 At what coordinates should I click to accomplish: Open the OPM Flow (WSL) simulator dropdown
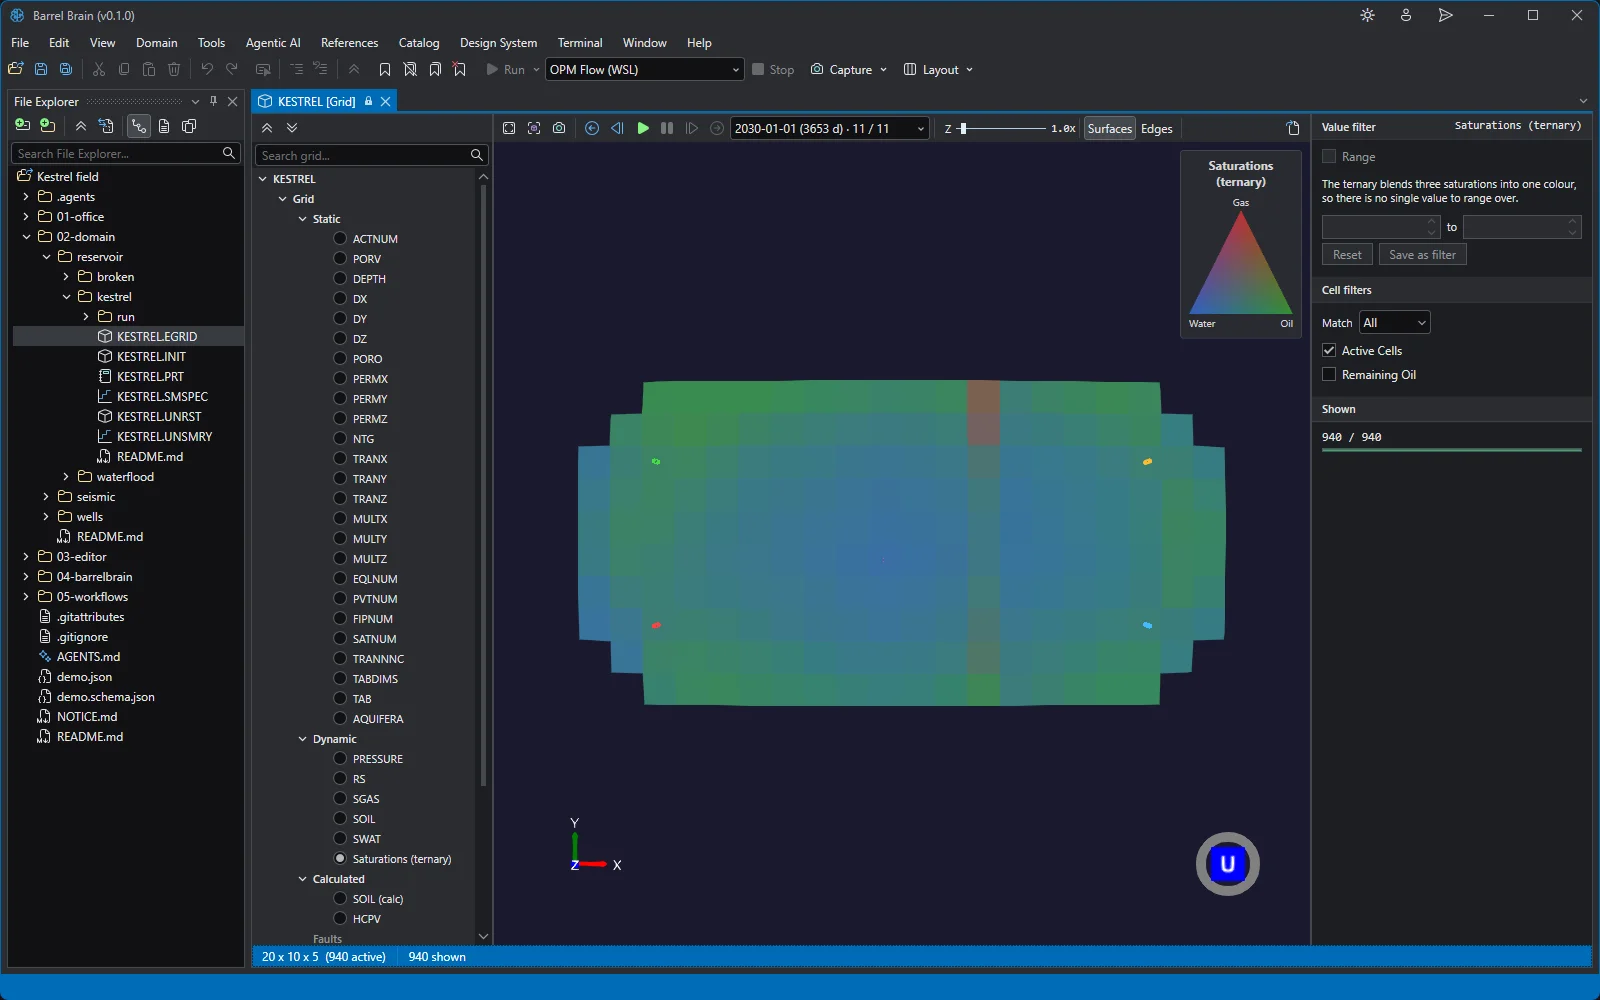(x=644, y=69)
